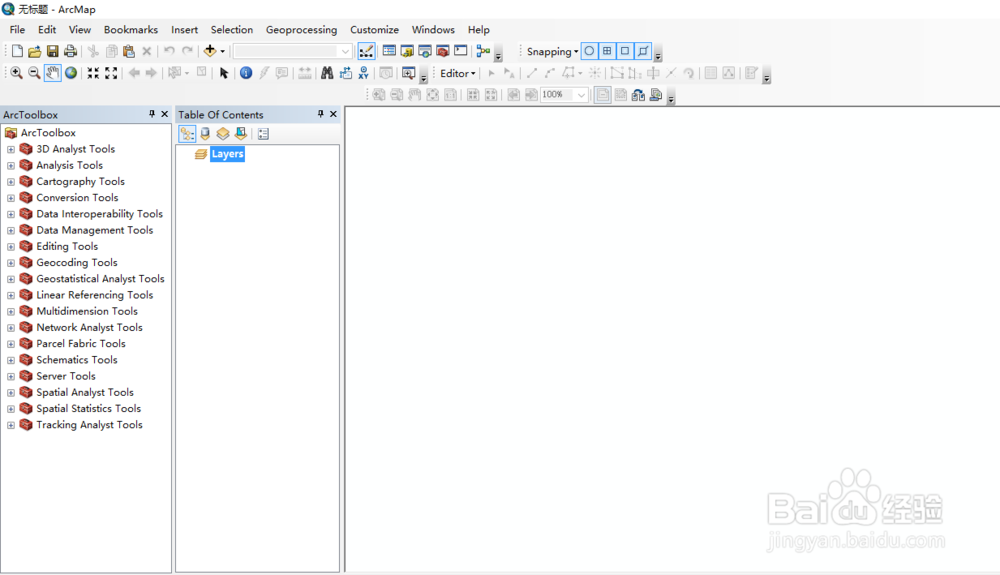Open the Geoprocessing menu

point(302,29)
